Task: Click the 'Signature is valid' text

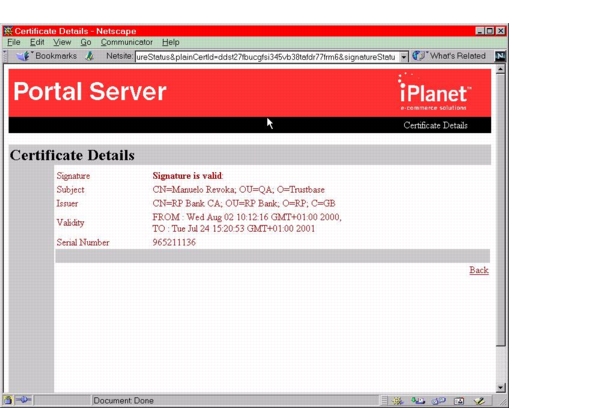Action: pos(187,176)
